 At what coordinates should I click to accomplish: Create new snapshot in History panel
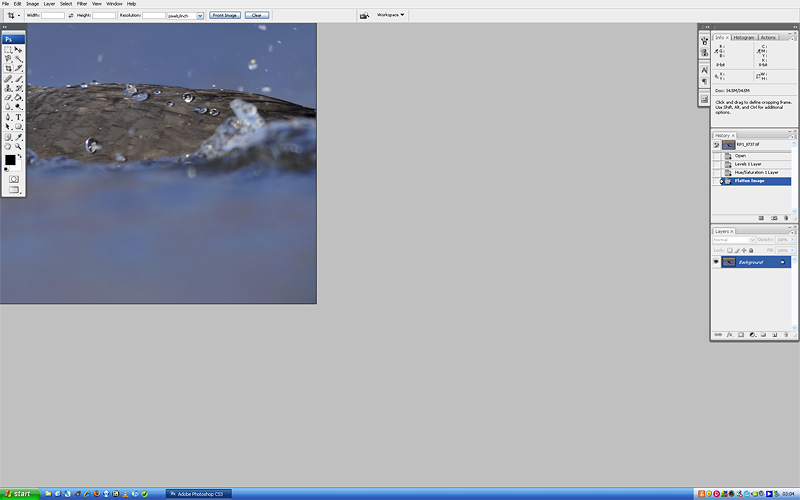[774, 218]
